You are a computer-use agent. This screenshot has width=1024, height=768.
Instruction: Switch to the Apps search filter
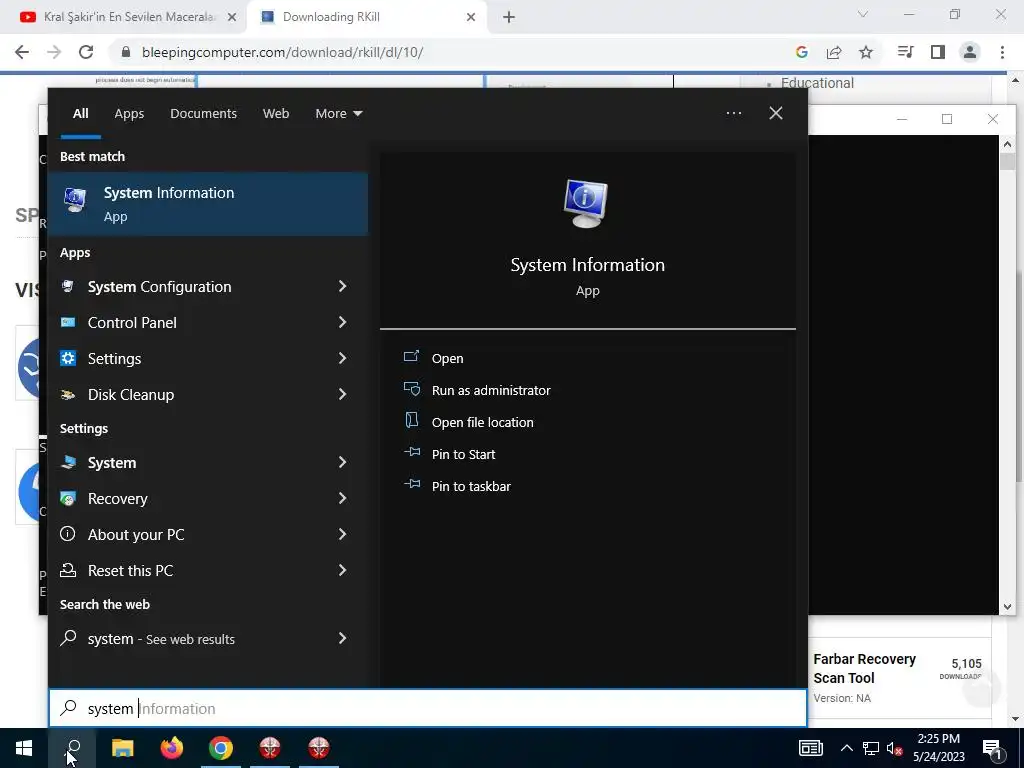[129, 114]
